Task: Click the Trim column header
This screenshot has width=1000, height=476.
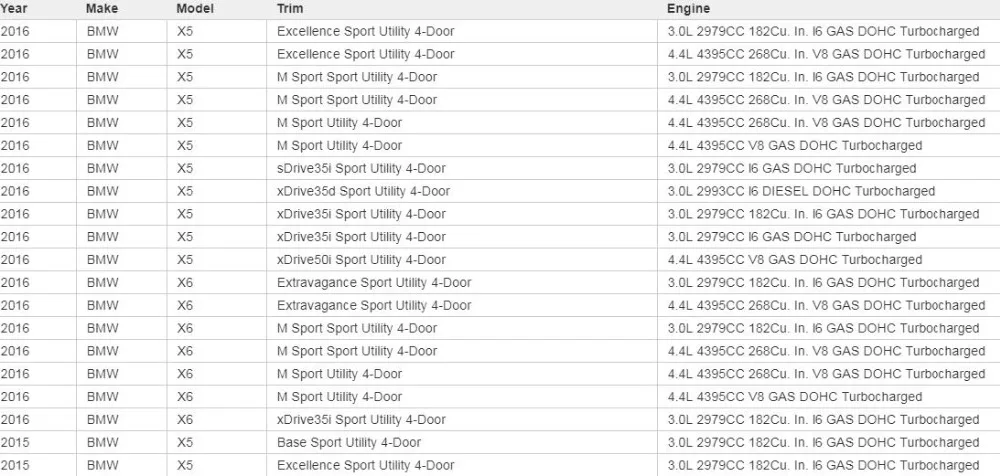Action: pyautogui.click(x=290, y=9)
